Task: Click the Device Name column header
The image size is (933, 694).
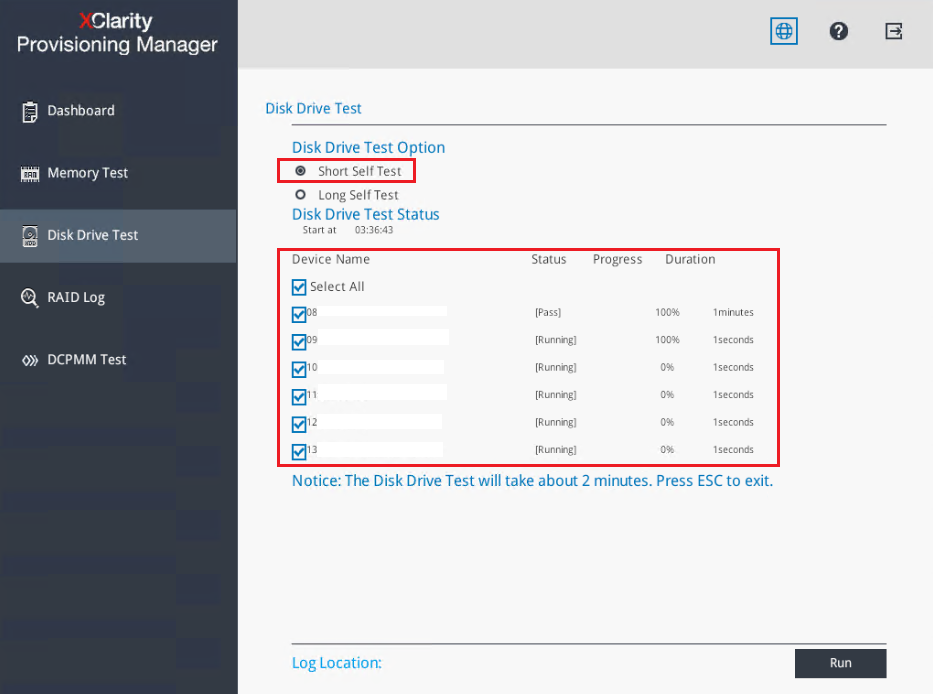Action: 331,260
